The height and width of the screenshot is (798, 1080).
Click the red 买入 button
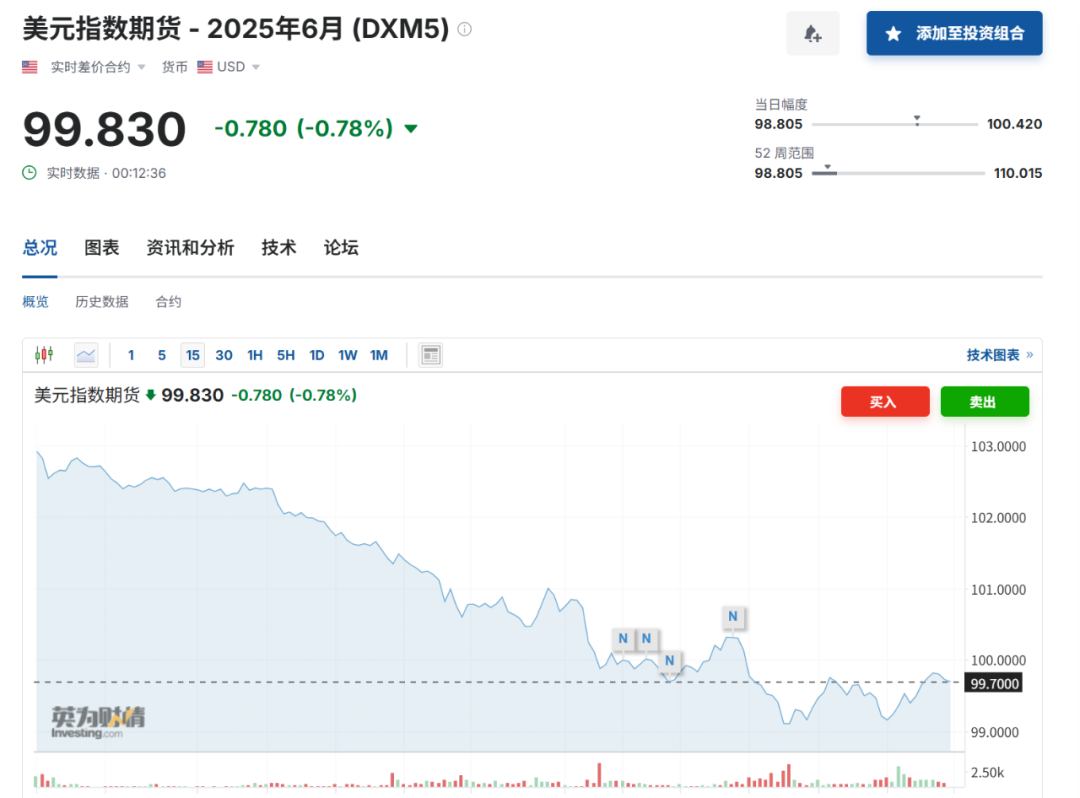tap(885, 402)
